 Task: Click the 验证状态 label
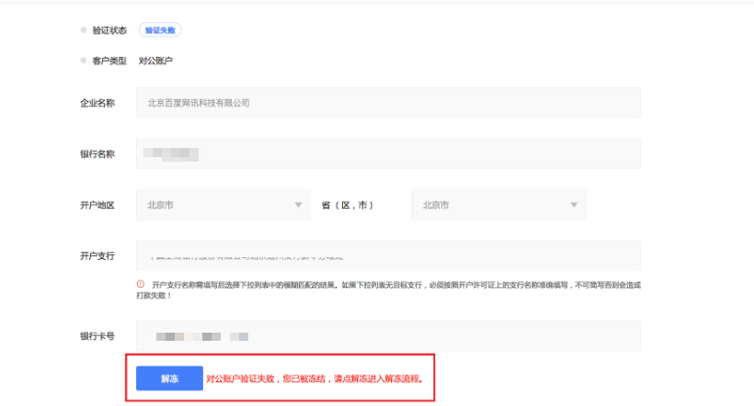coord(110,30)
